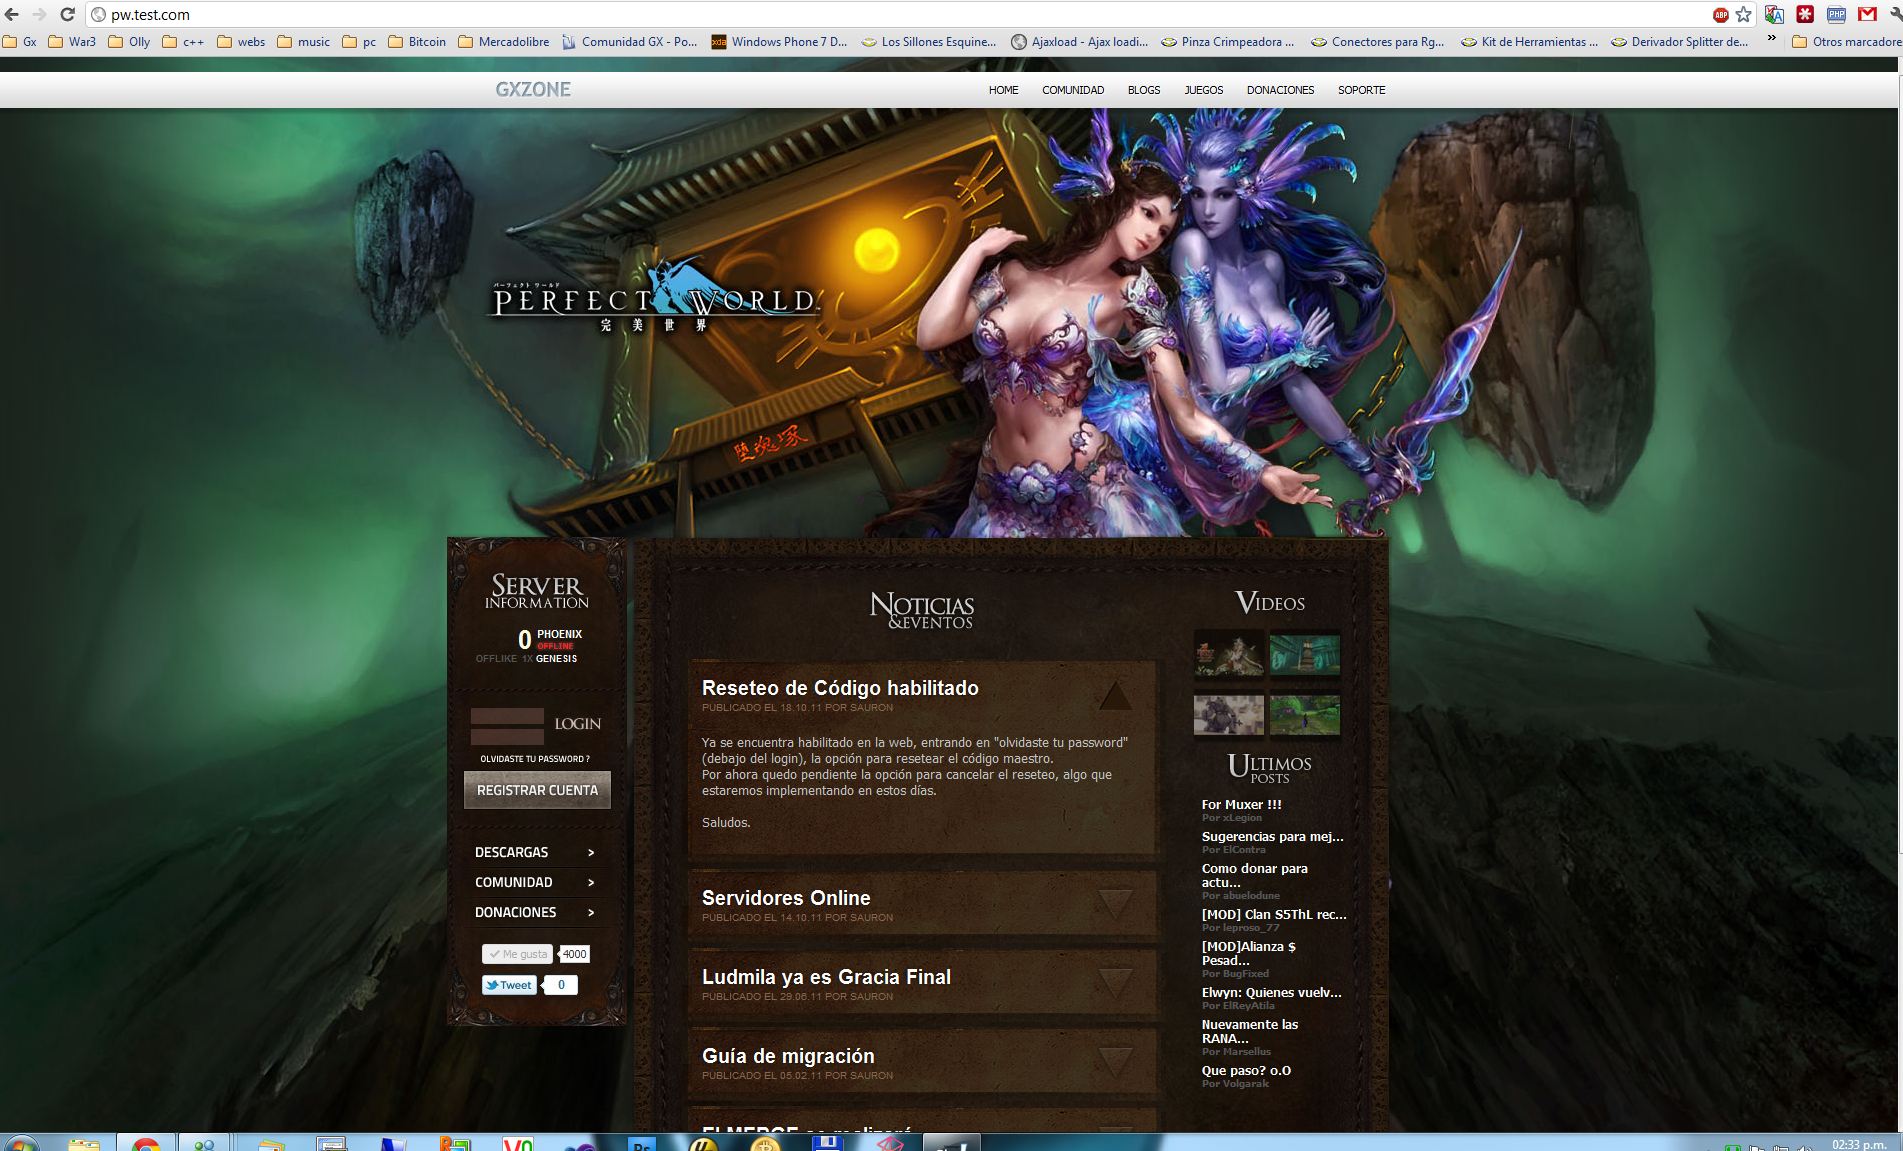Open the pc bookmarks folder

coord(359,42)
